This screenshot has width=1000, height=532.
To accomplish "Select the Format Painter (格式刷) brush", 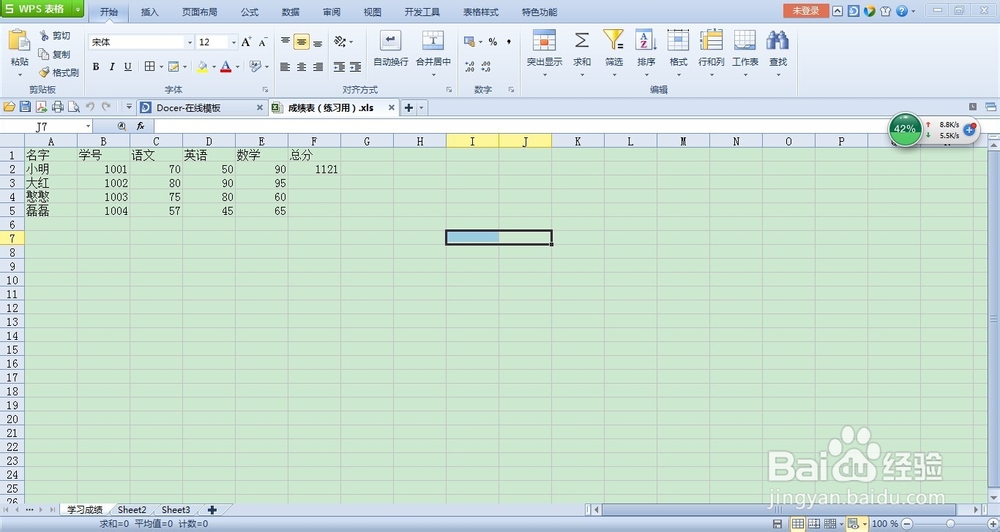I will [44, 73].
